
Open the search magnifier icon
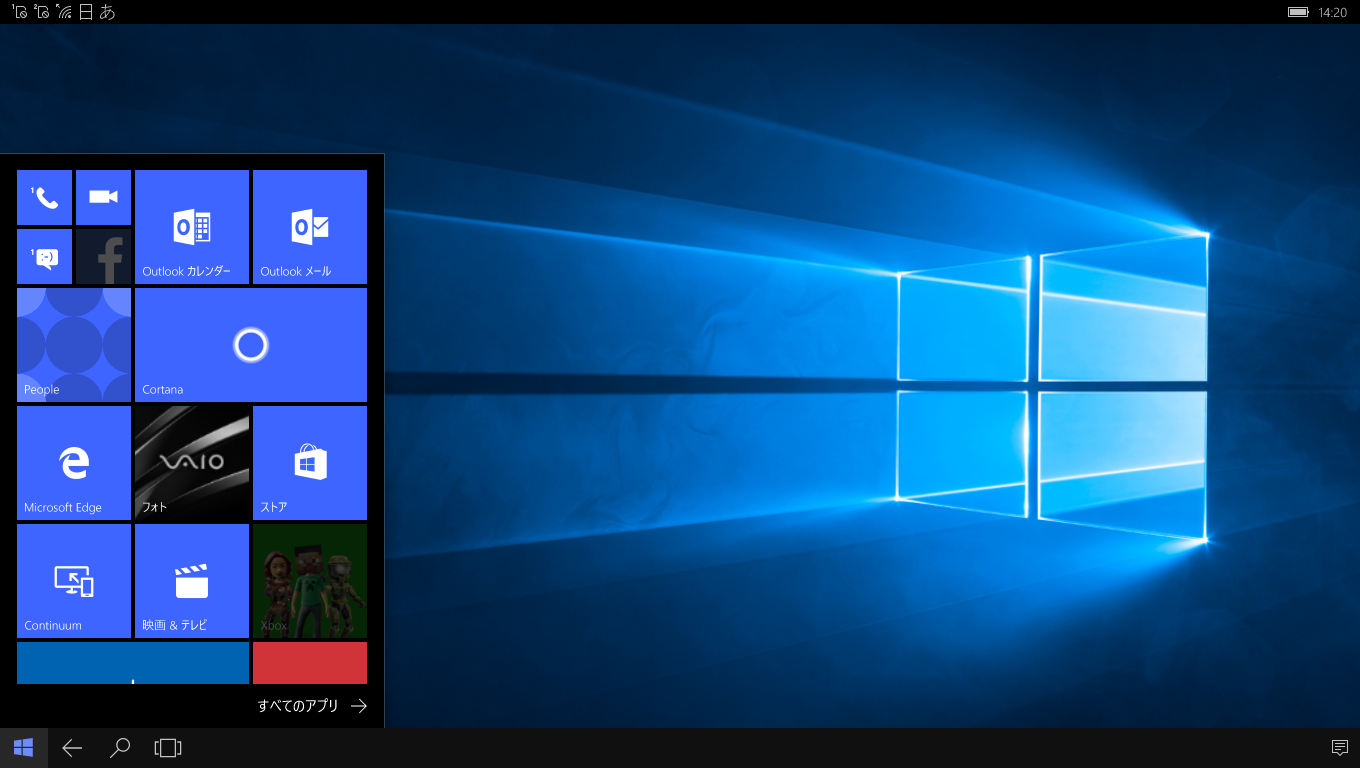[x=120, y=748]
